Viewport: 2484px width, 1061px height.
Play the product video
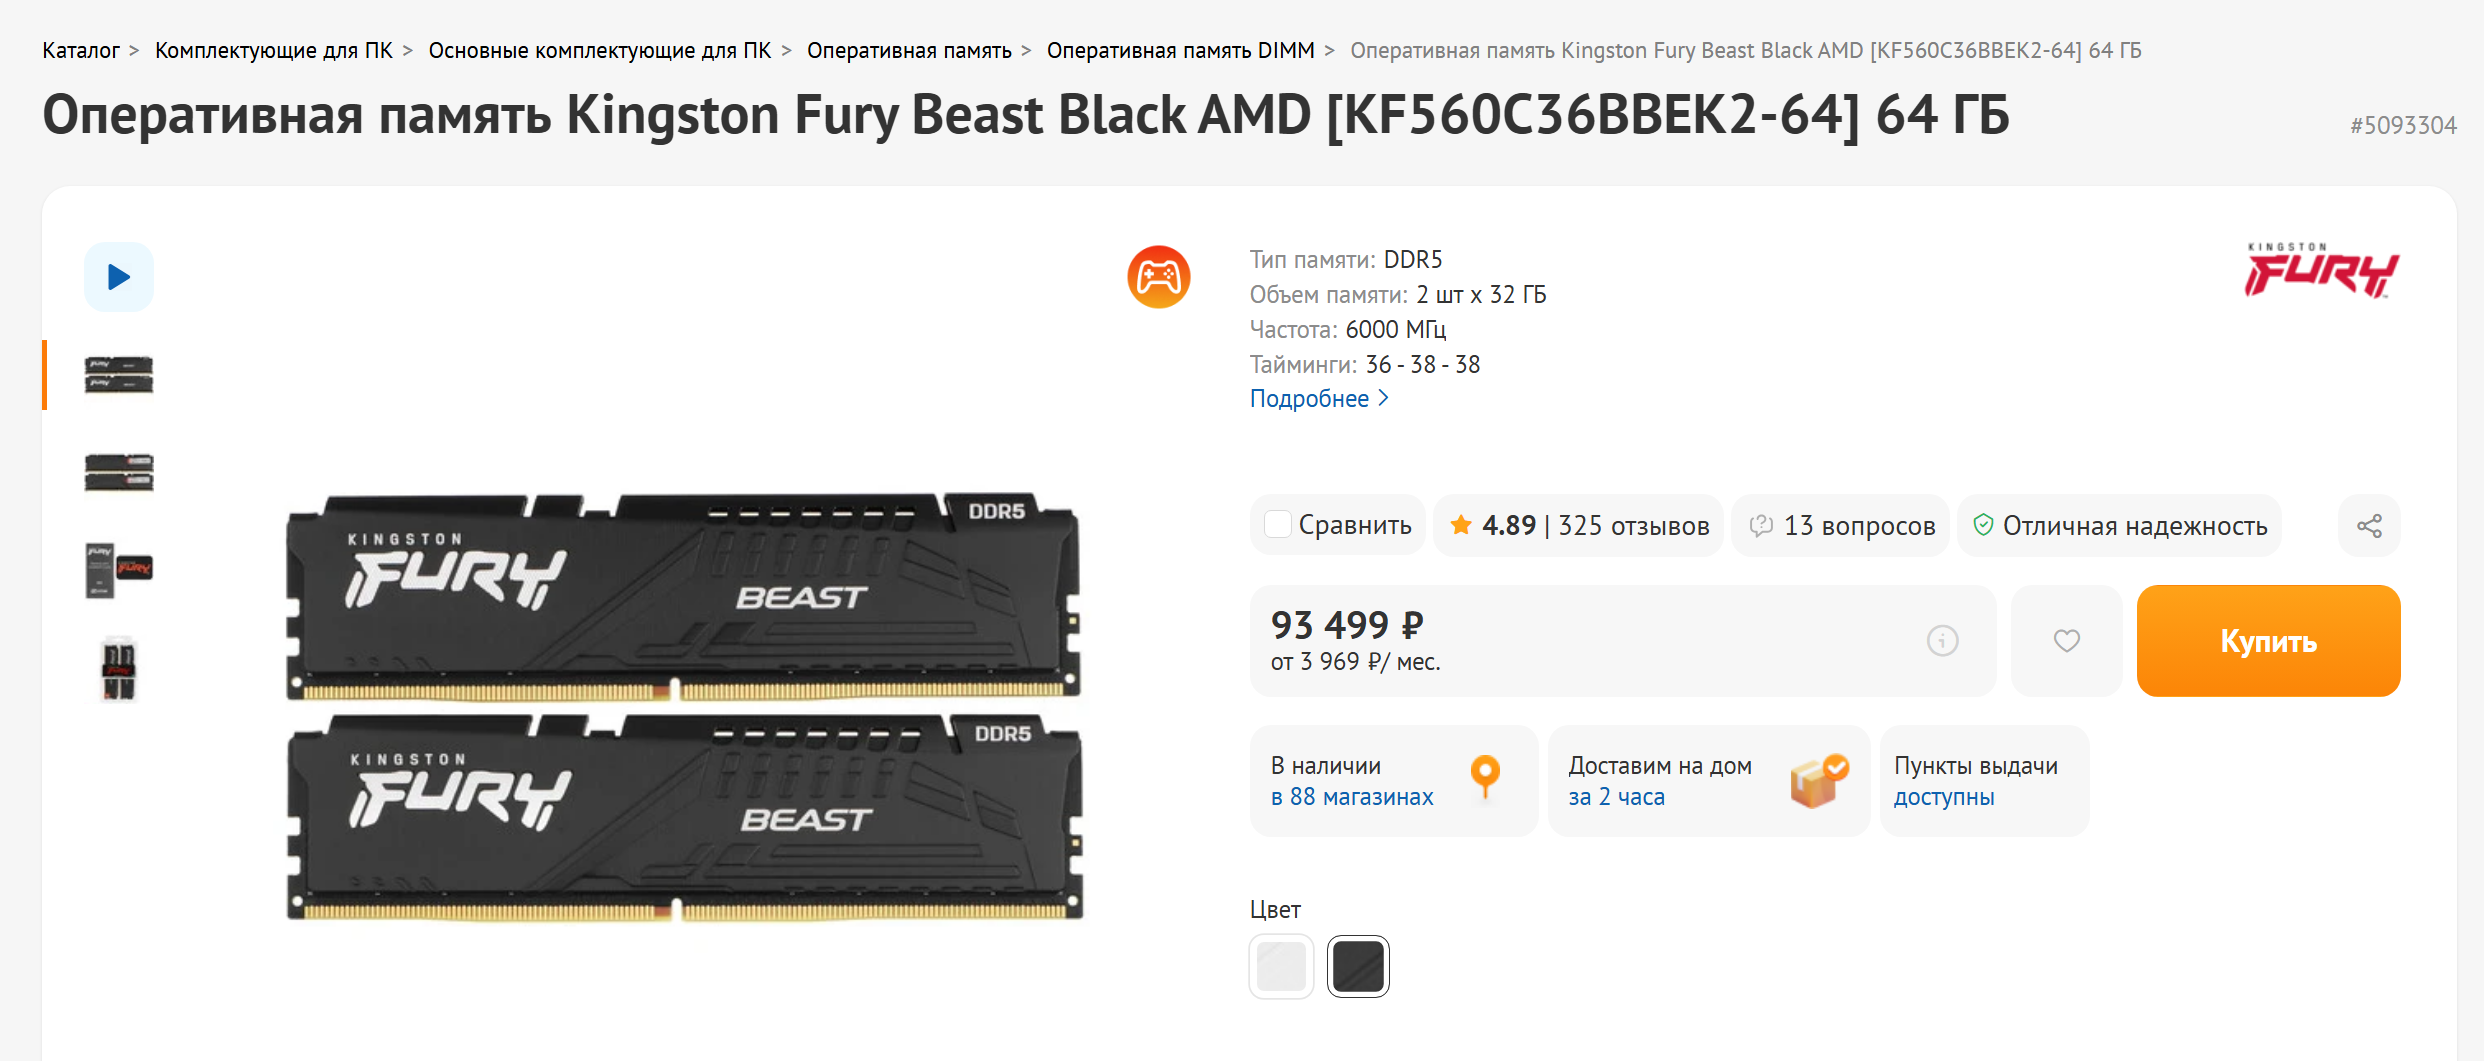pos(119,277)
